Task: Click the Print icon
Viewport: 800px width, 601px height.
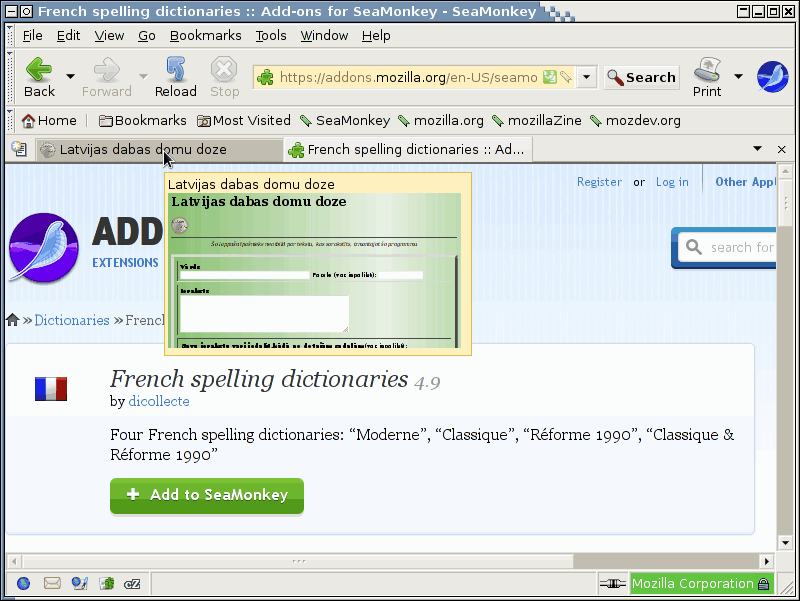Action: tap(707, 70)
